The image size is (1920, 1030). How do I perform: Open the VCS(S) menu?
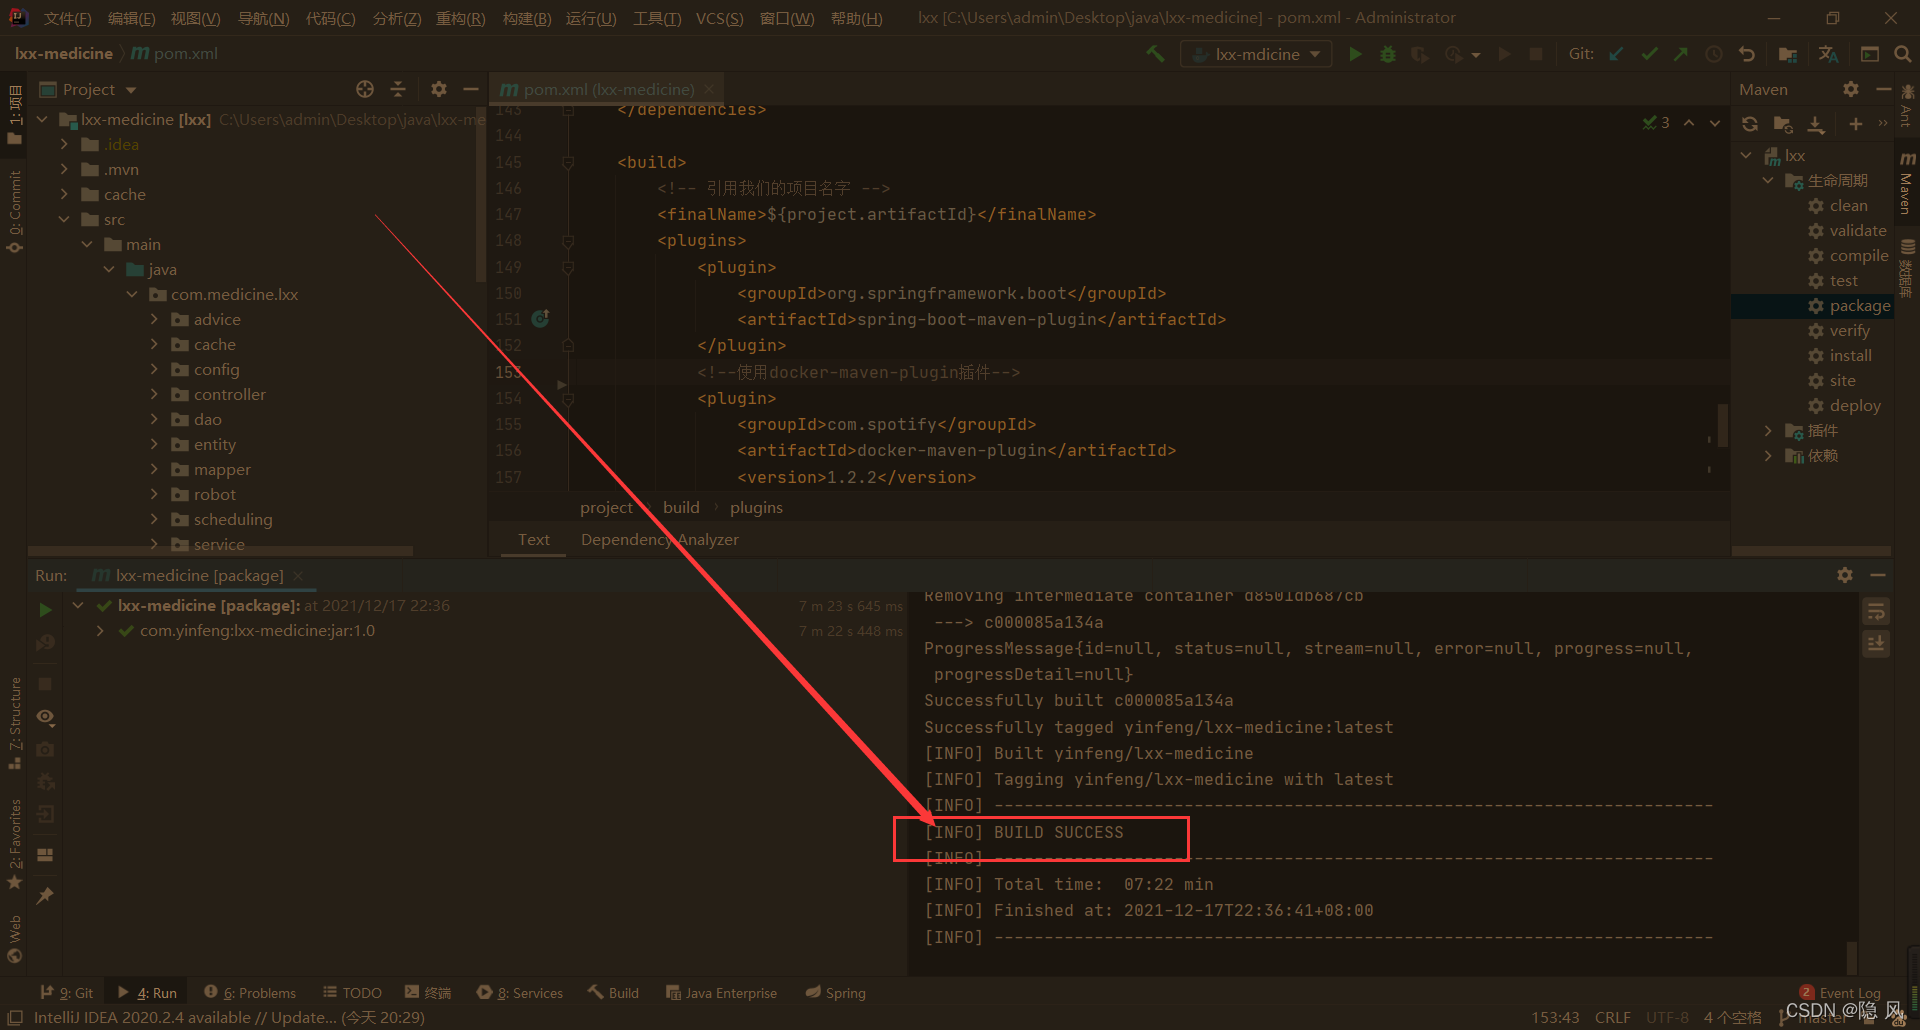click(x=719, y=18)
